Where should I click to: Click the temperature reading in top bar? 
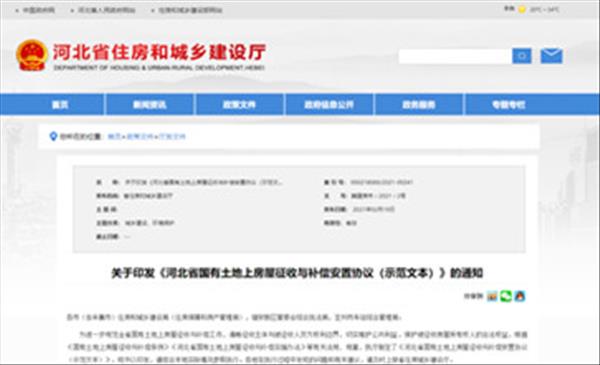pyautogui.click(x=545, y=10)
